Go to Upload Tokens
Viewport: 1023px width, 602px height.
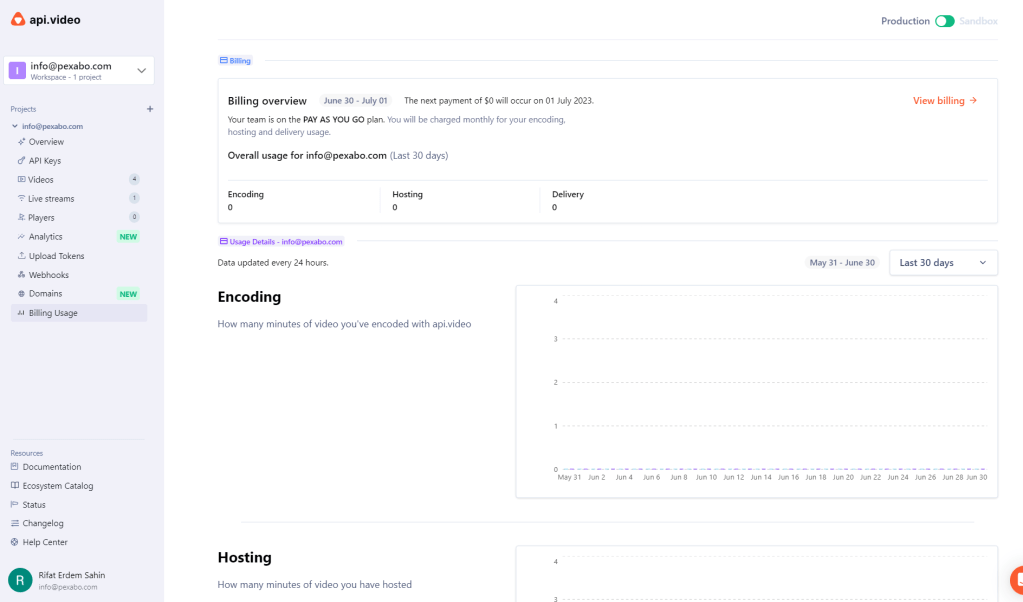(56, 256)
